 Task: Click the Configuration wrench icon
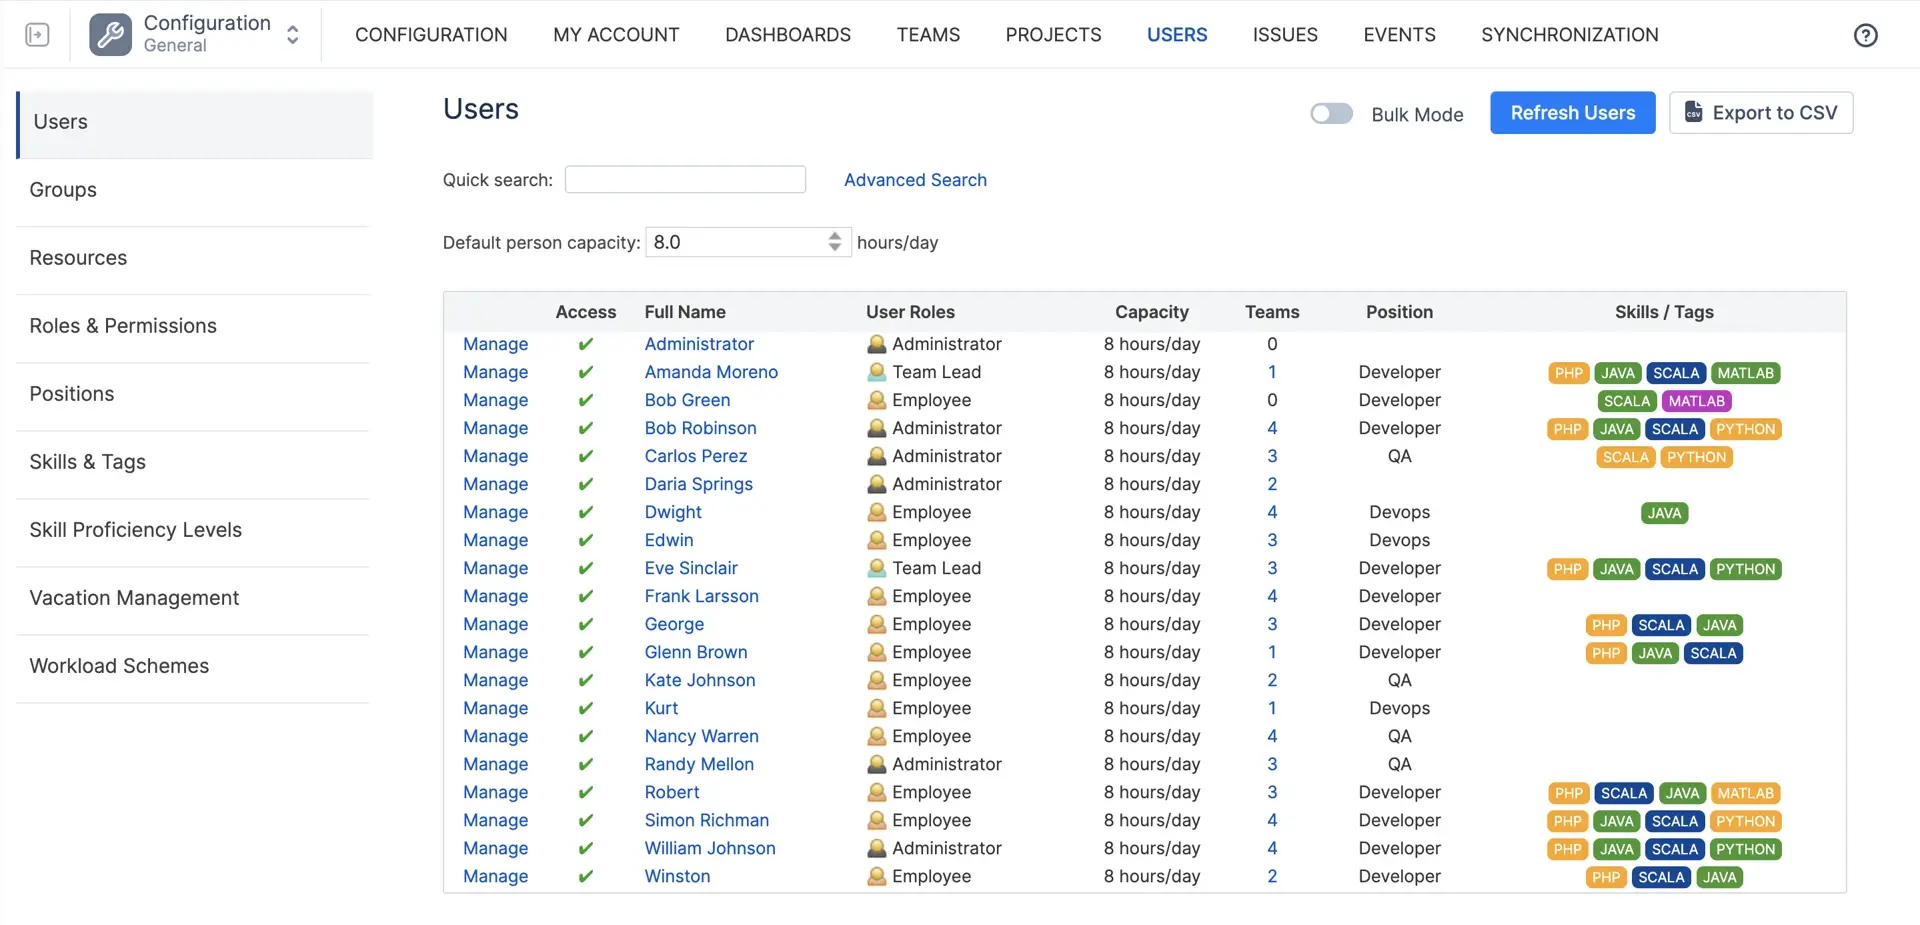click(x=110, y=35)
